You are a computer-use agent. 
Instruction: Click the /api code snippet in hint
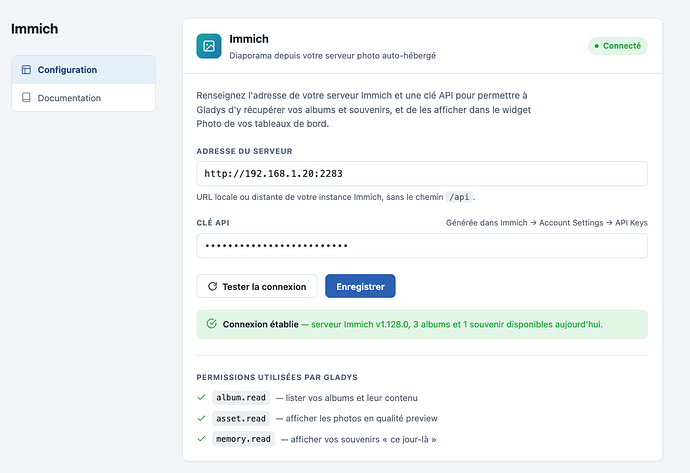coord(459,197)
